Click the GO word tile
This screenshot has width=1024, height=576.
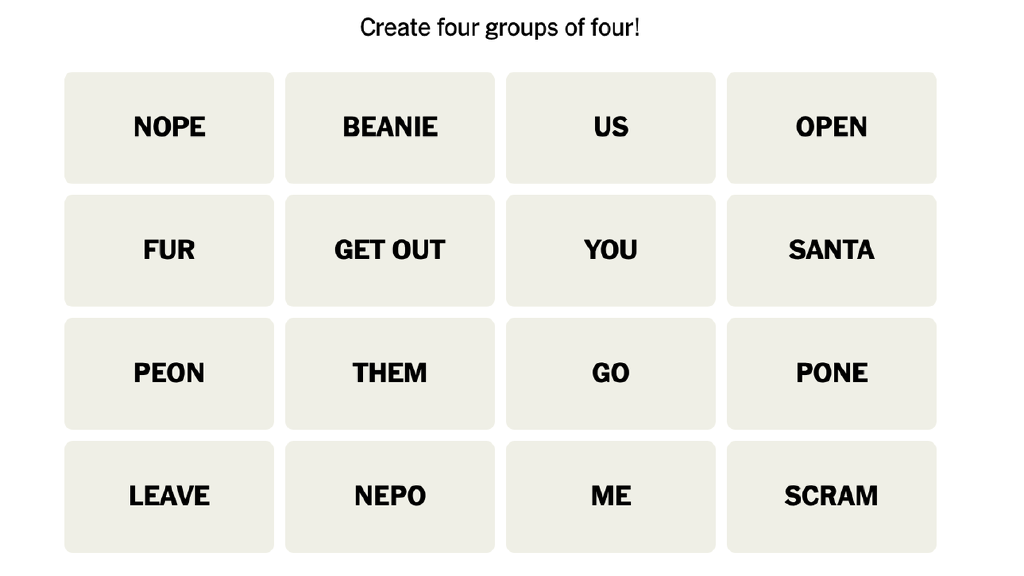pos(610,373)
